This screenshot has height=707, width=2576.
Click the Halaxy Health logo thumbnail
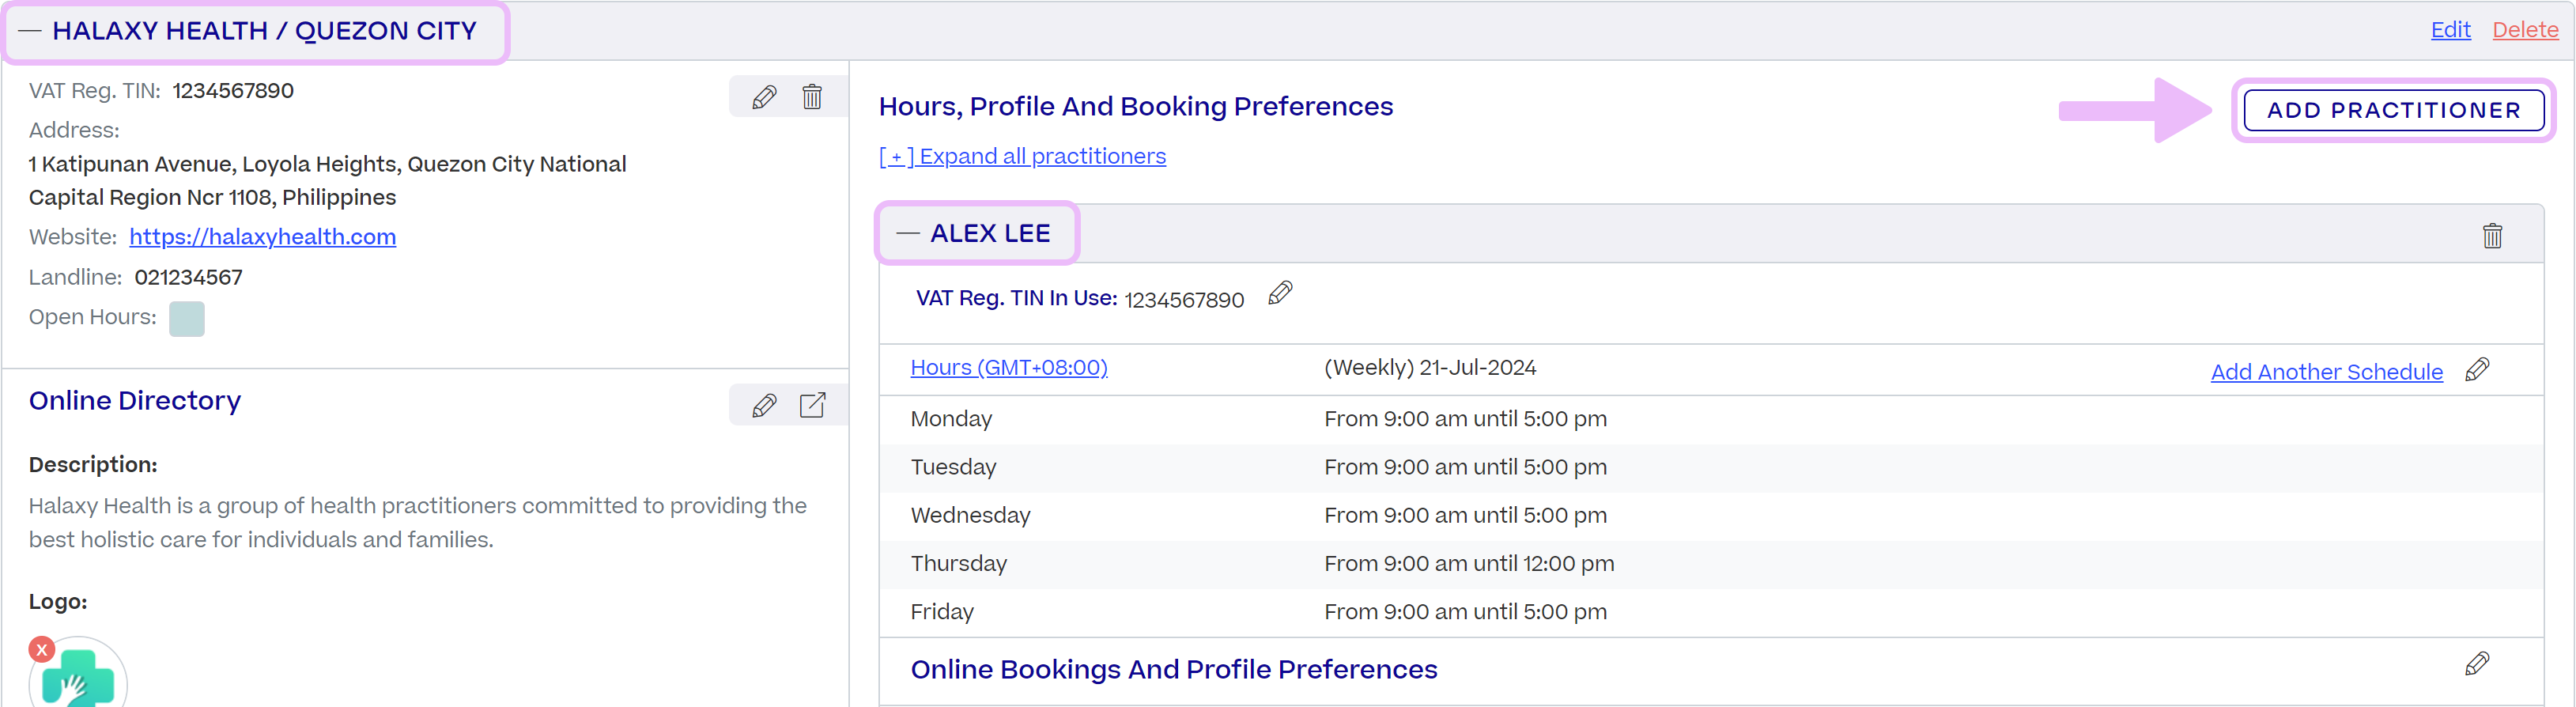point(79,679)
